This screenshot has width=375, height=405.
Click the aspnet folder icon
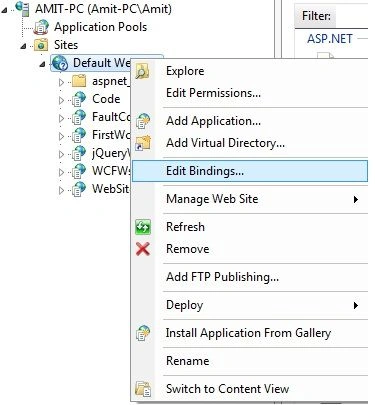(79, 81)
